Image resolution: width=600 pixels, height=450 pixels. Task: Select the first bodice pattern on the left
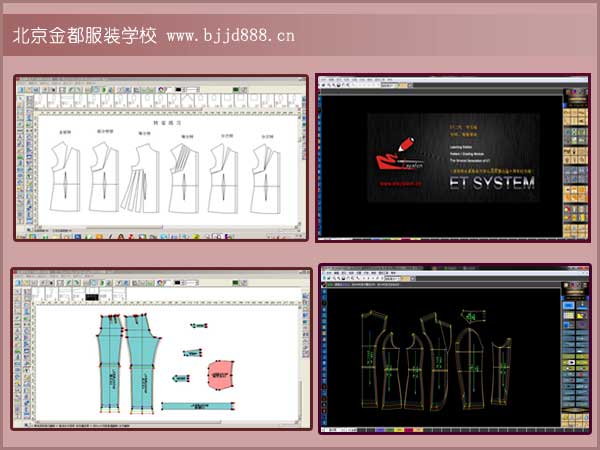coord(65,176)
